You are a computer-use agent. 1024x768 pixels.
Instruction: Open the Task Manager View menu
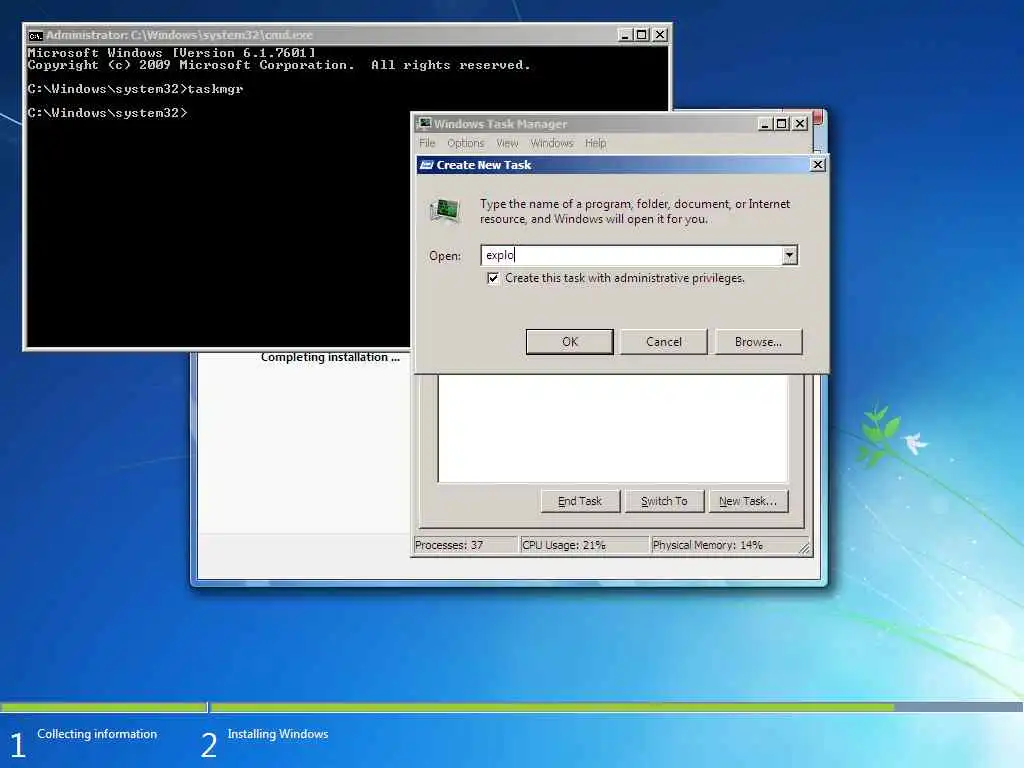pyautogui.click(x=507, y=143)
